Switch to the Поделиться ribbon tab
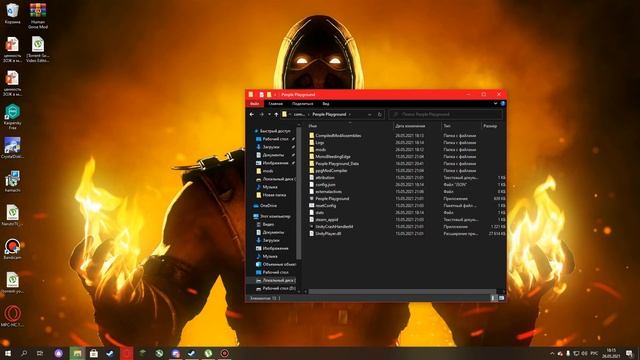640x360 pixels. 302,104
